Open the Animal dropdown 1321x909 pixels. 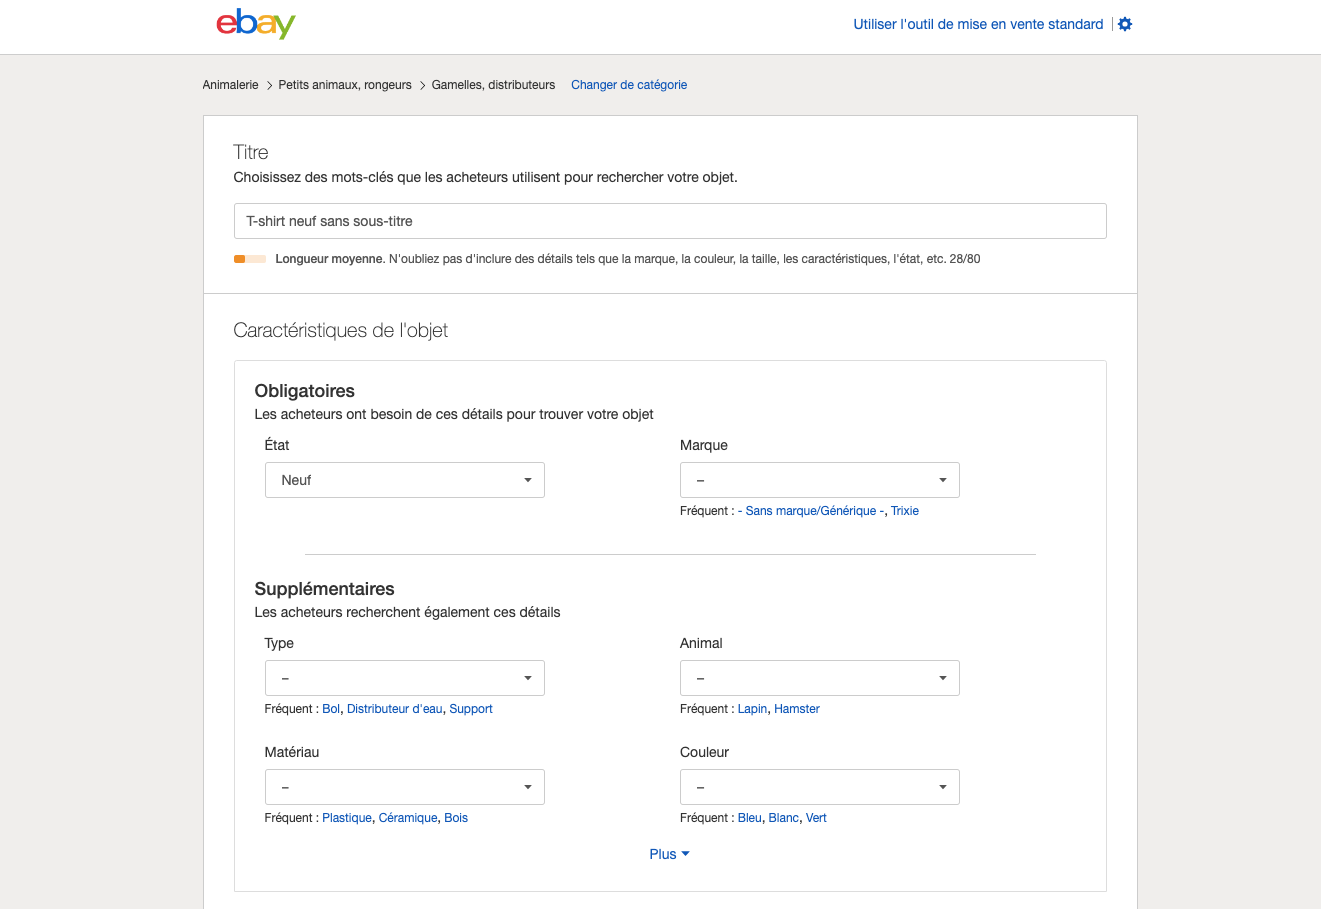pos(820,678)
